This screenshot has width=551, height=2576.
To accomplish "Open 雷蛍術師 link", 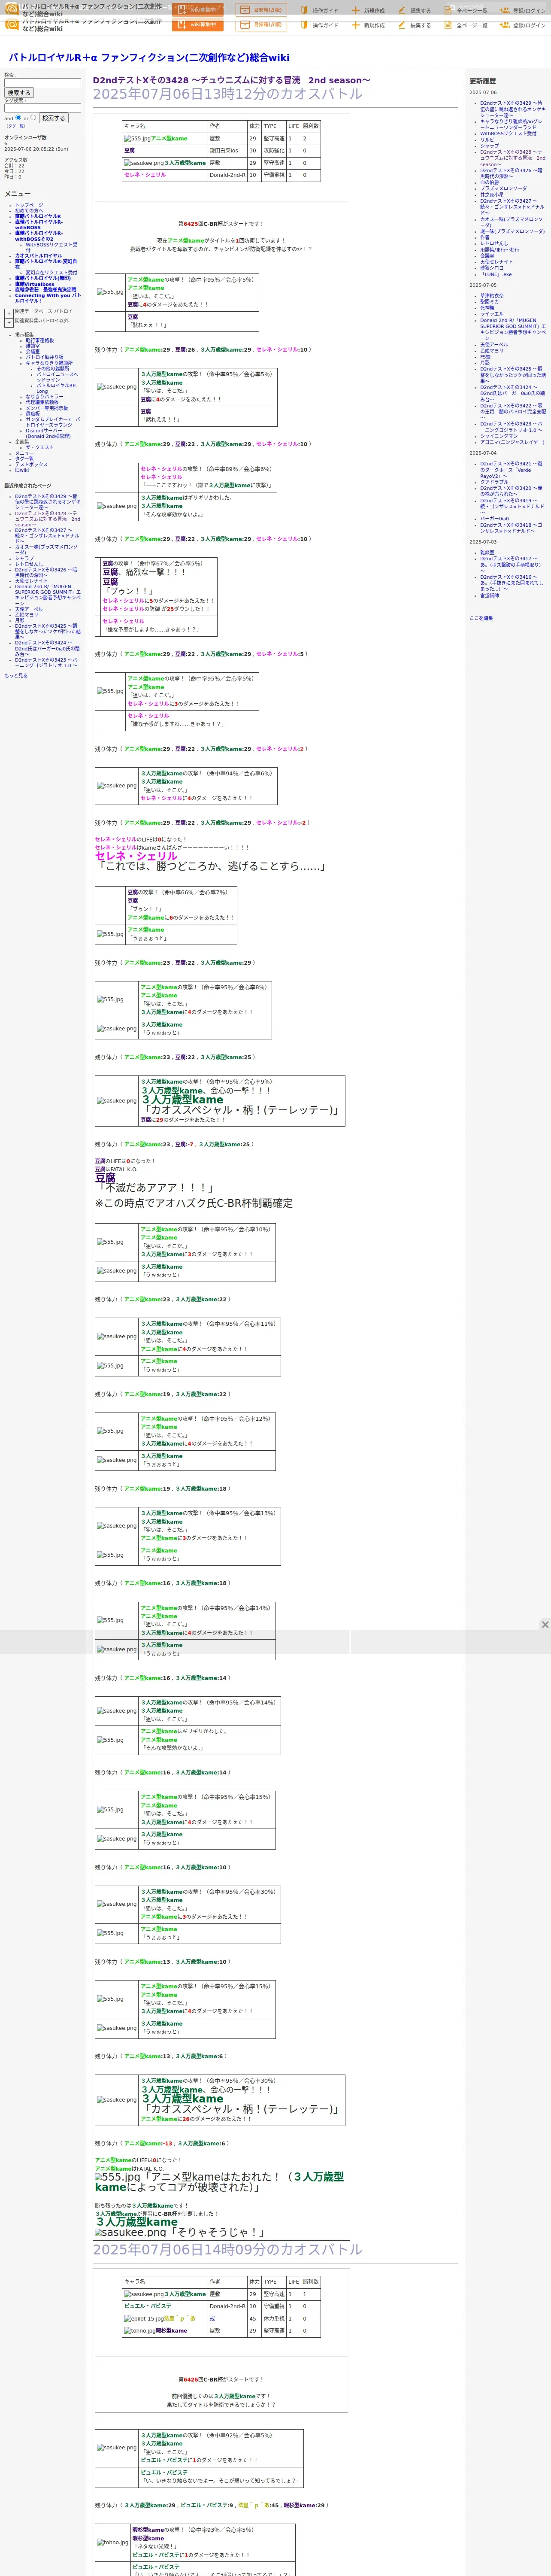I will click(490, 595).
